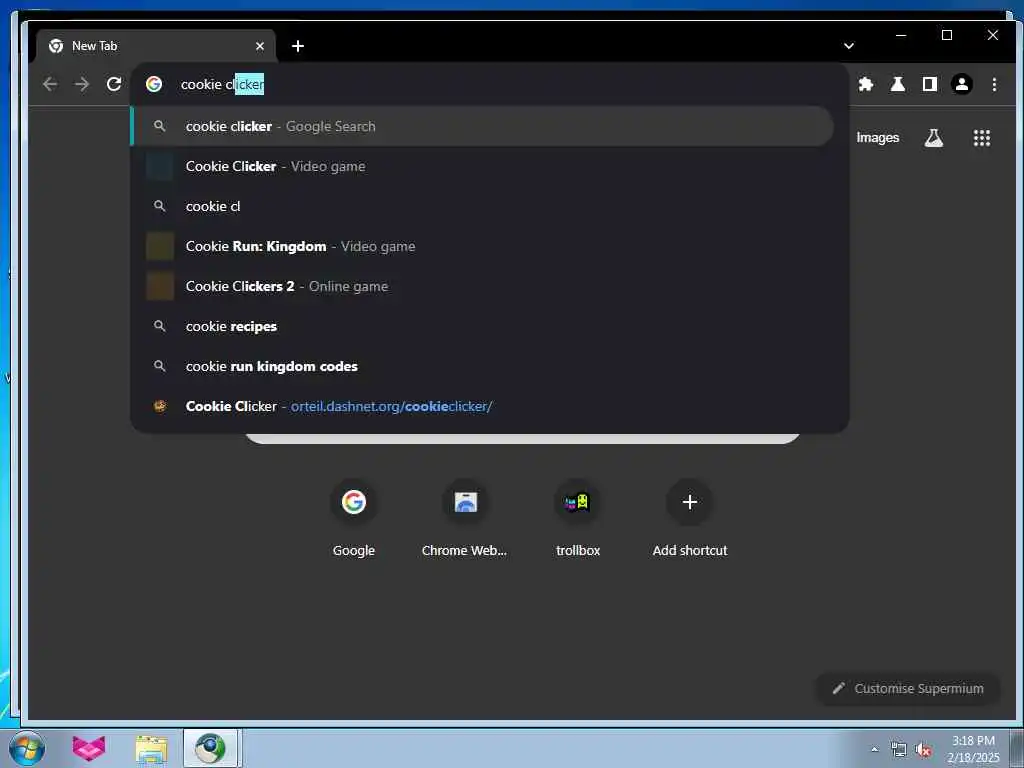Open Windows Explorer from the taskbar

click(x=152, y=748)
